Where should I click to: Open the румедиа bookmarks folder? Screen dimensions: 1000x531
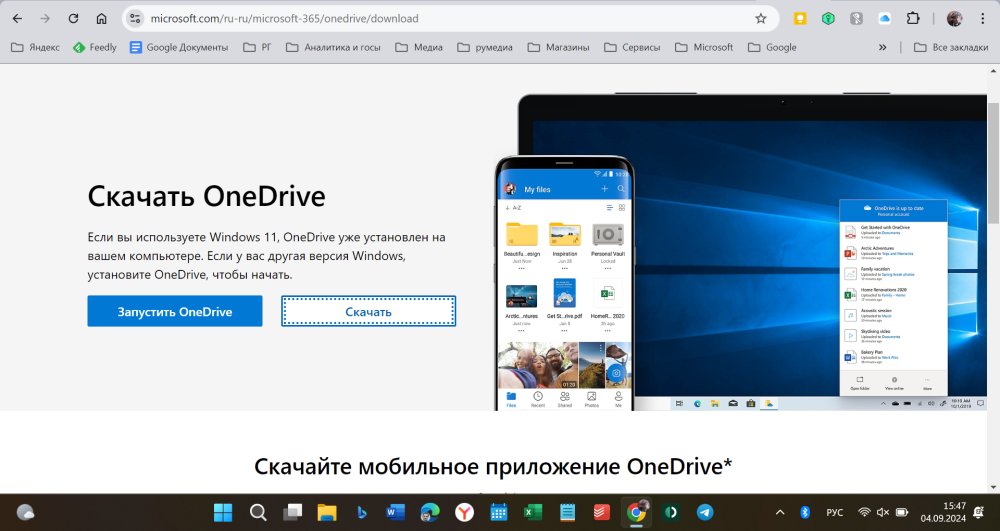tap(485, 47)
